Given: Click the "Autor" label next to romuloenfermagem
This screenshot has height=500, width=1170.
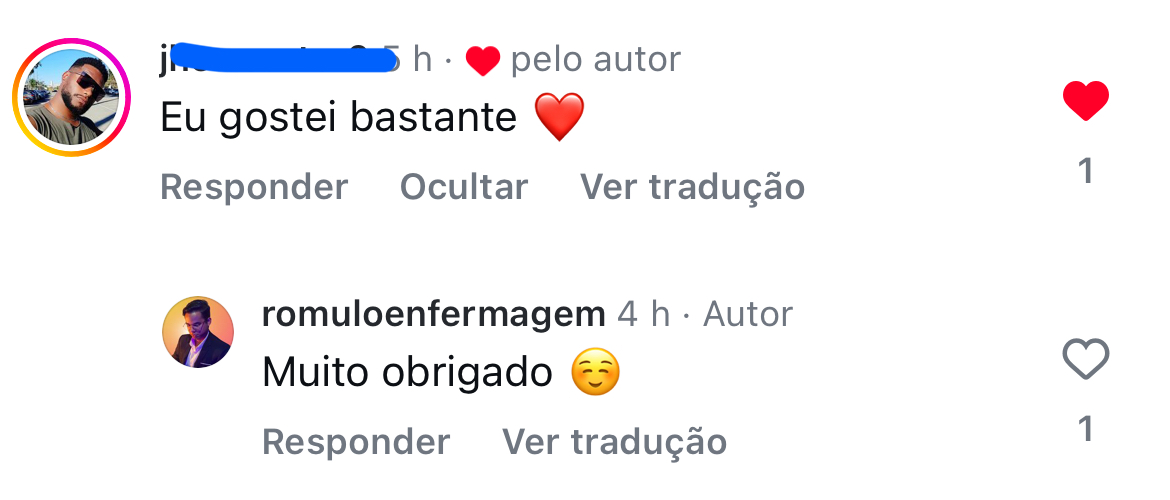Looking at the screenshot, I should [x=748, y=314].
